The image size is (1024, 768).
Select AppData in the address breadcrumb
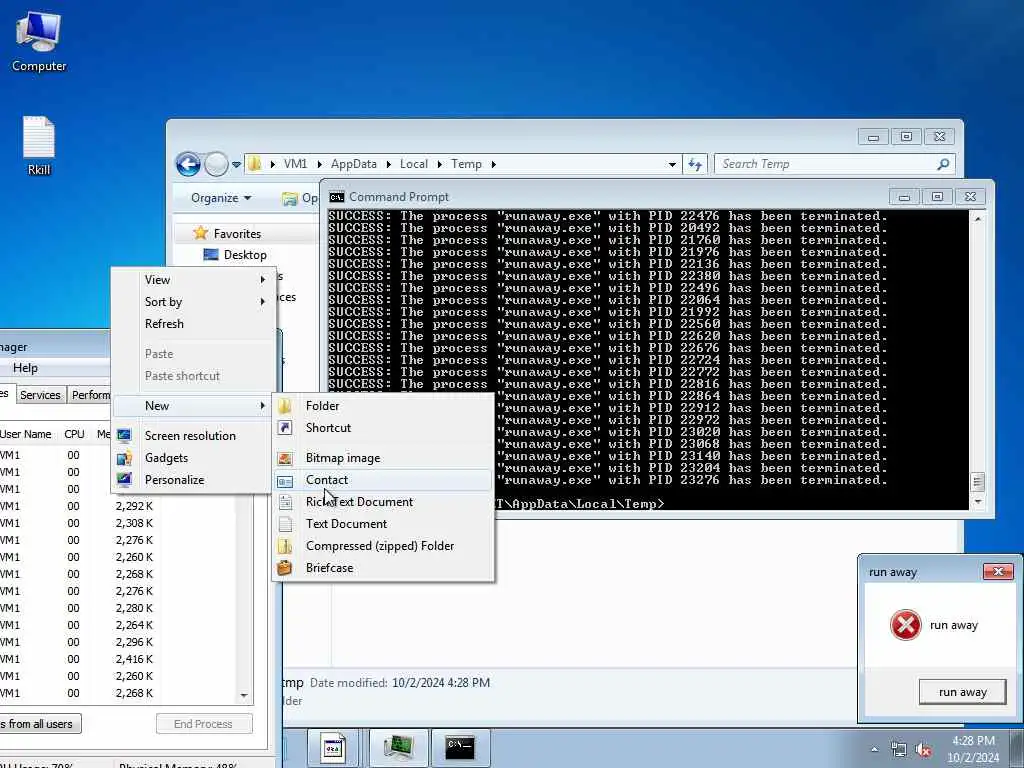tap(353, 164)
